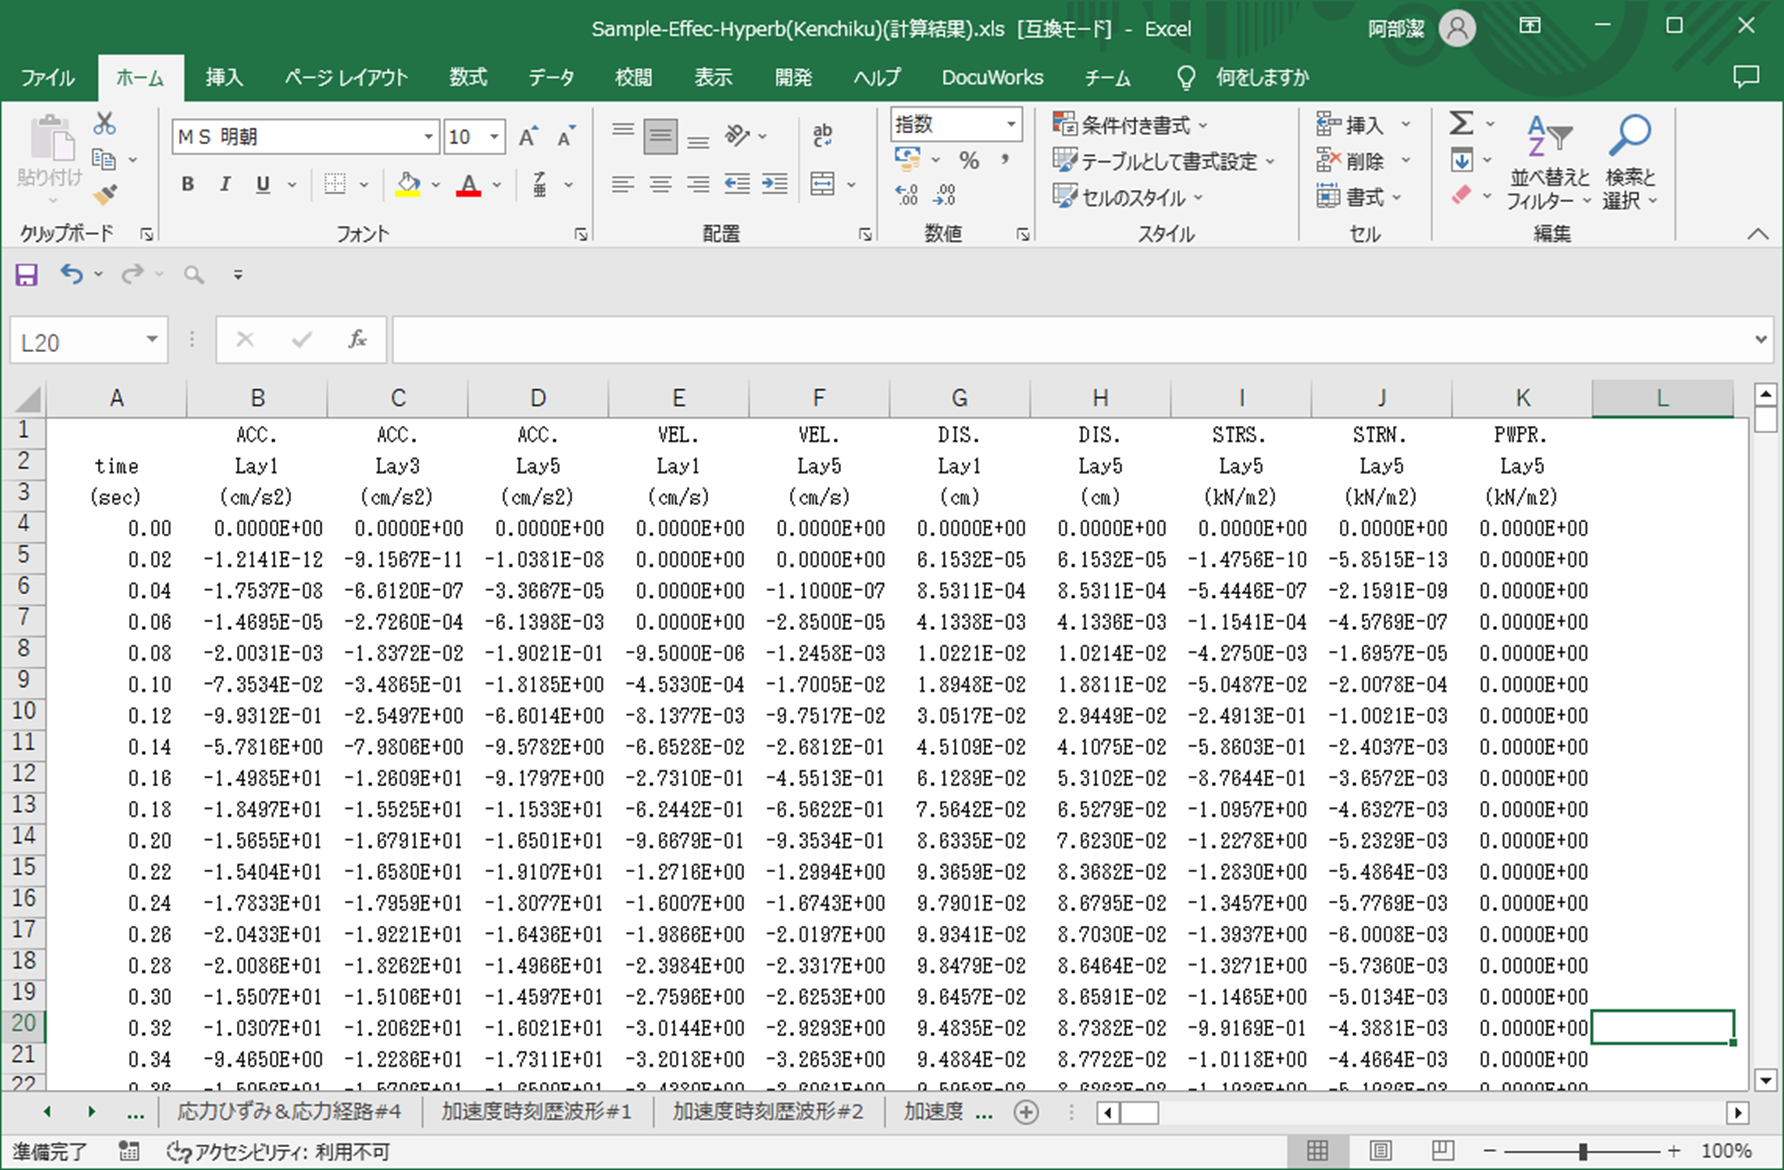Switch to the 数式 tab
The width and height of the screenshot is (1784, 1170).
pyautogui.click(x=467, y=77)
